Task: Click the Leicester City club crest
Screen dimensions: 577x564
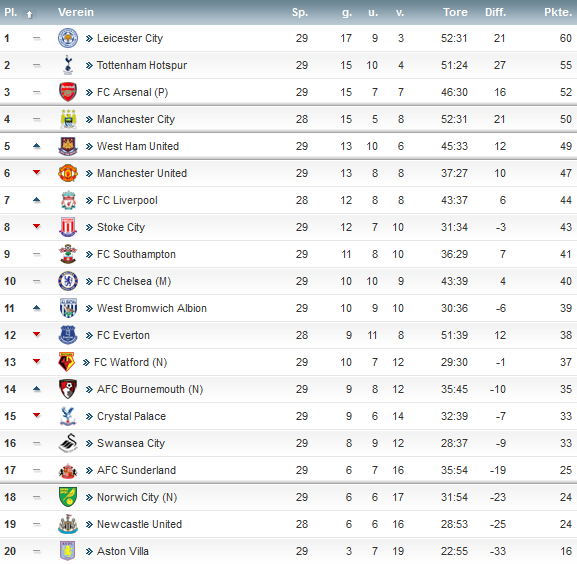Action: 68,38
